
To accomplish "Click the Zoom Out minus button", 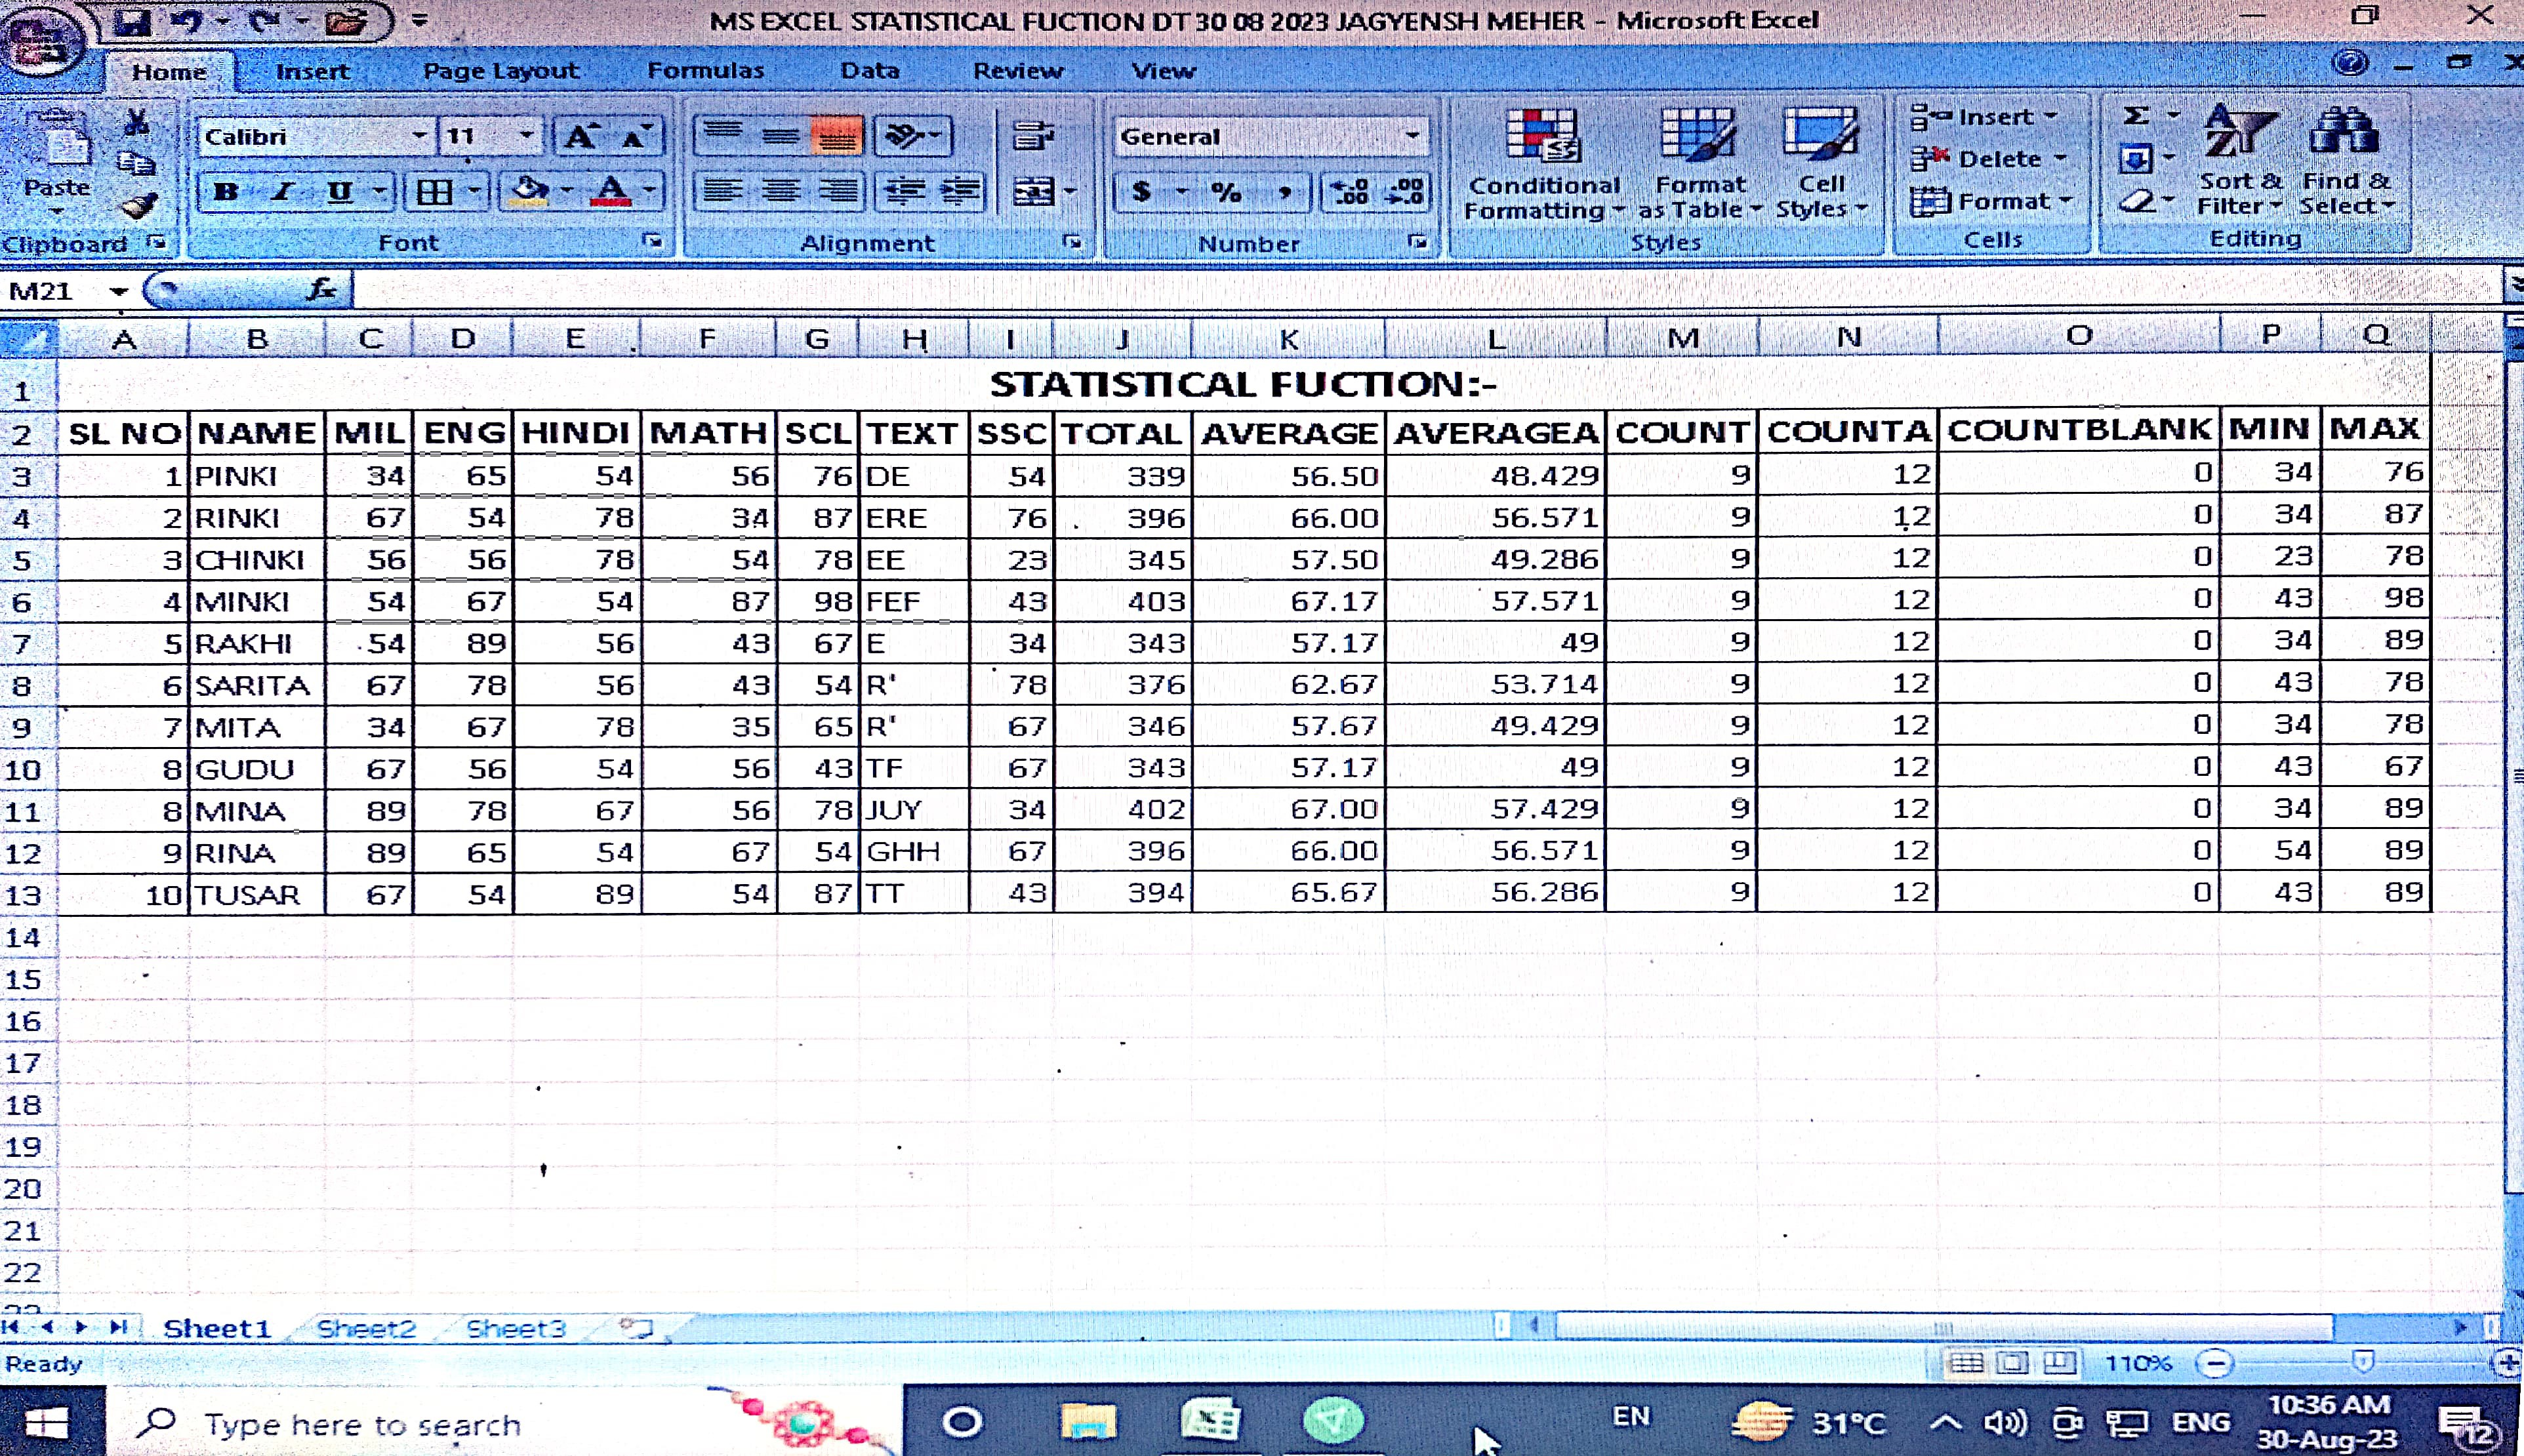I will click(2216, 1363).
